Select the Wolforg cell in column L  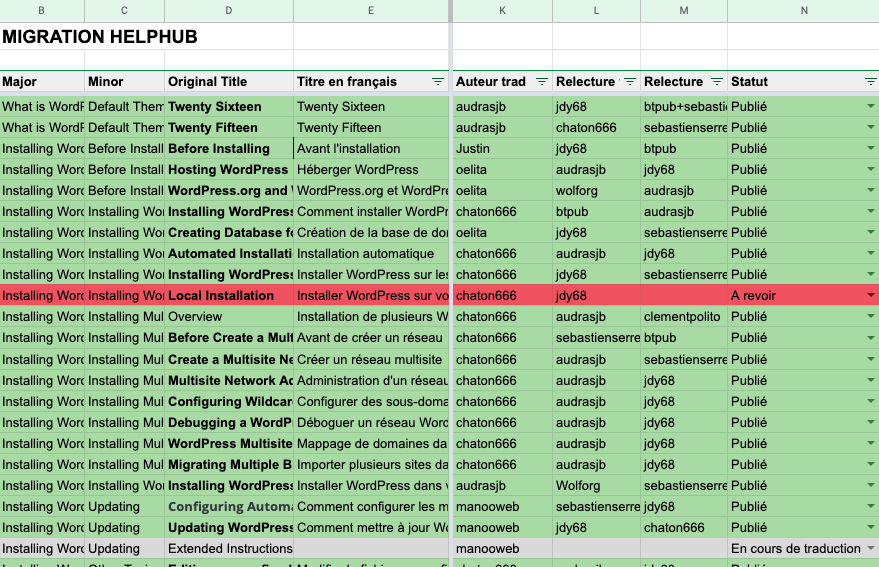pyautogui.click(x=596, y=486)
